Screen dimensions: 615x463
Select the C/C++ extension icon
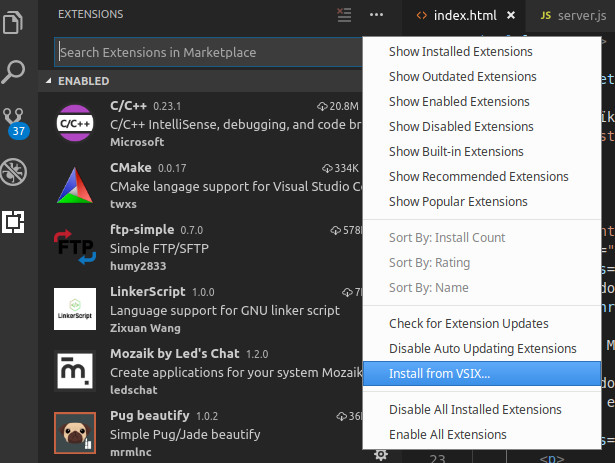(75, 122)
